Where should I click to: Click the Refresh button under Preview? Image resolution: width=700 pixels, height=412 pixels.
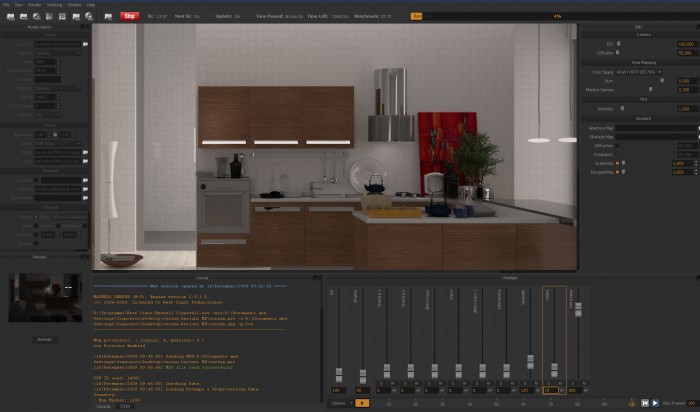click(45, 340)
